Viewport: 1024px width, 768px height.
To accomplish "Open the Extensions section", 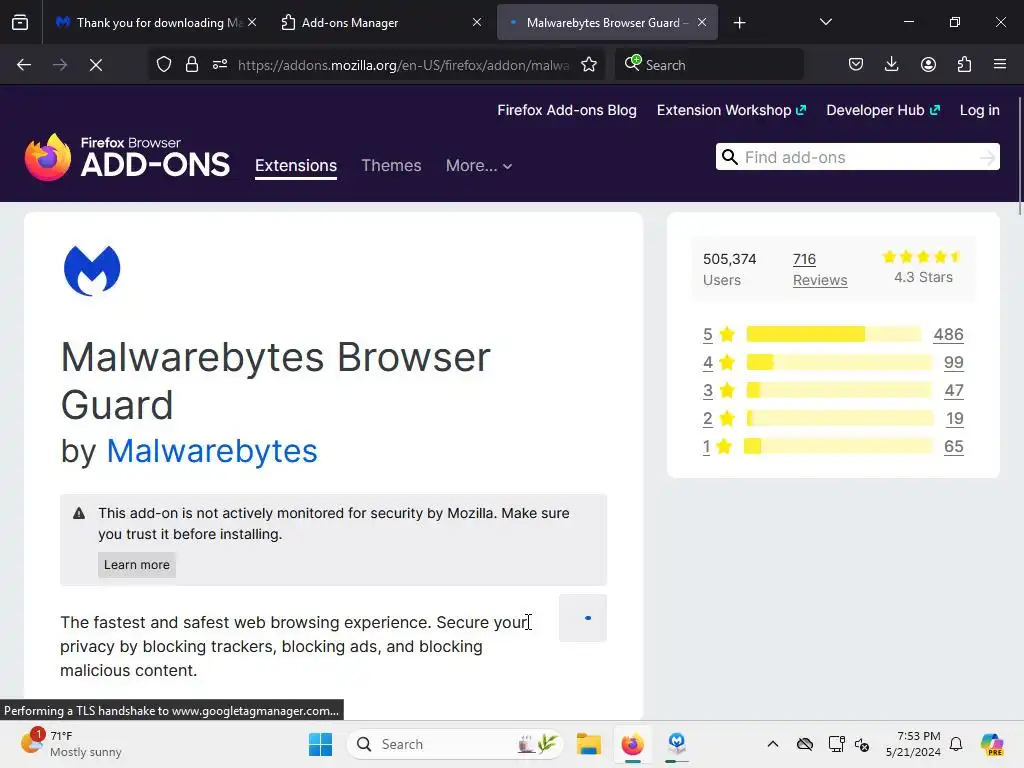I will click(296, 165).
